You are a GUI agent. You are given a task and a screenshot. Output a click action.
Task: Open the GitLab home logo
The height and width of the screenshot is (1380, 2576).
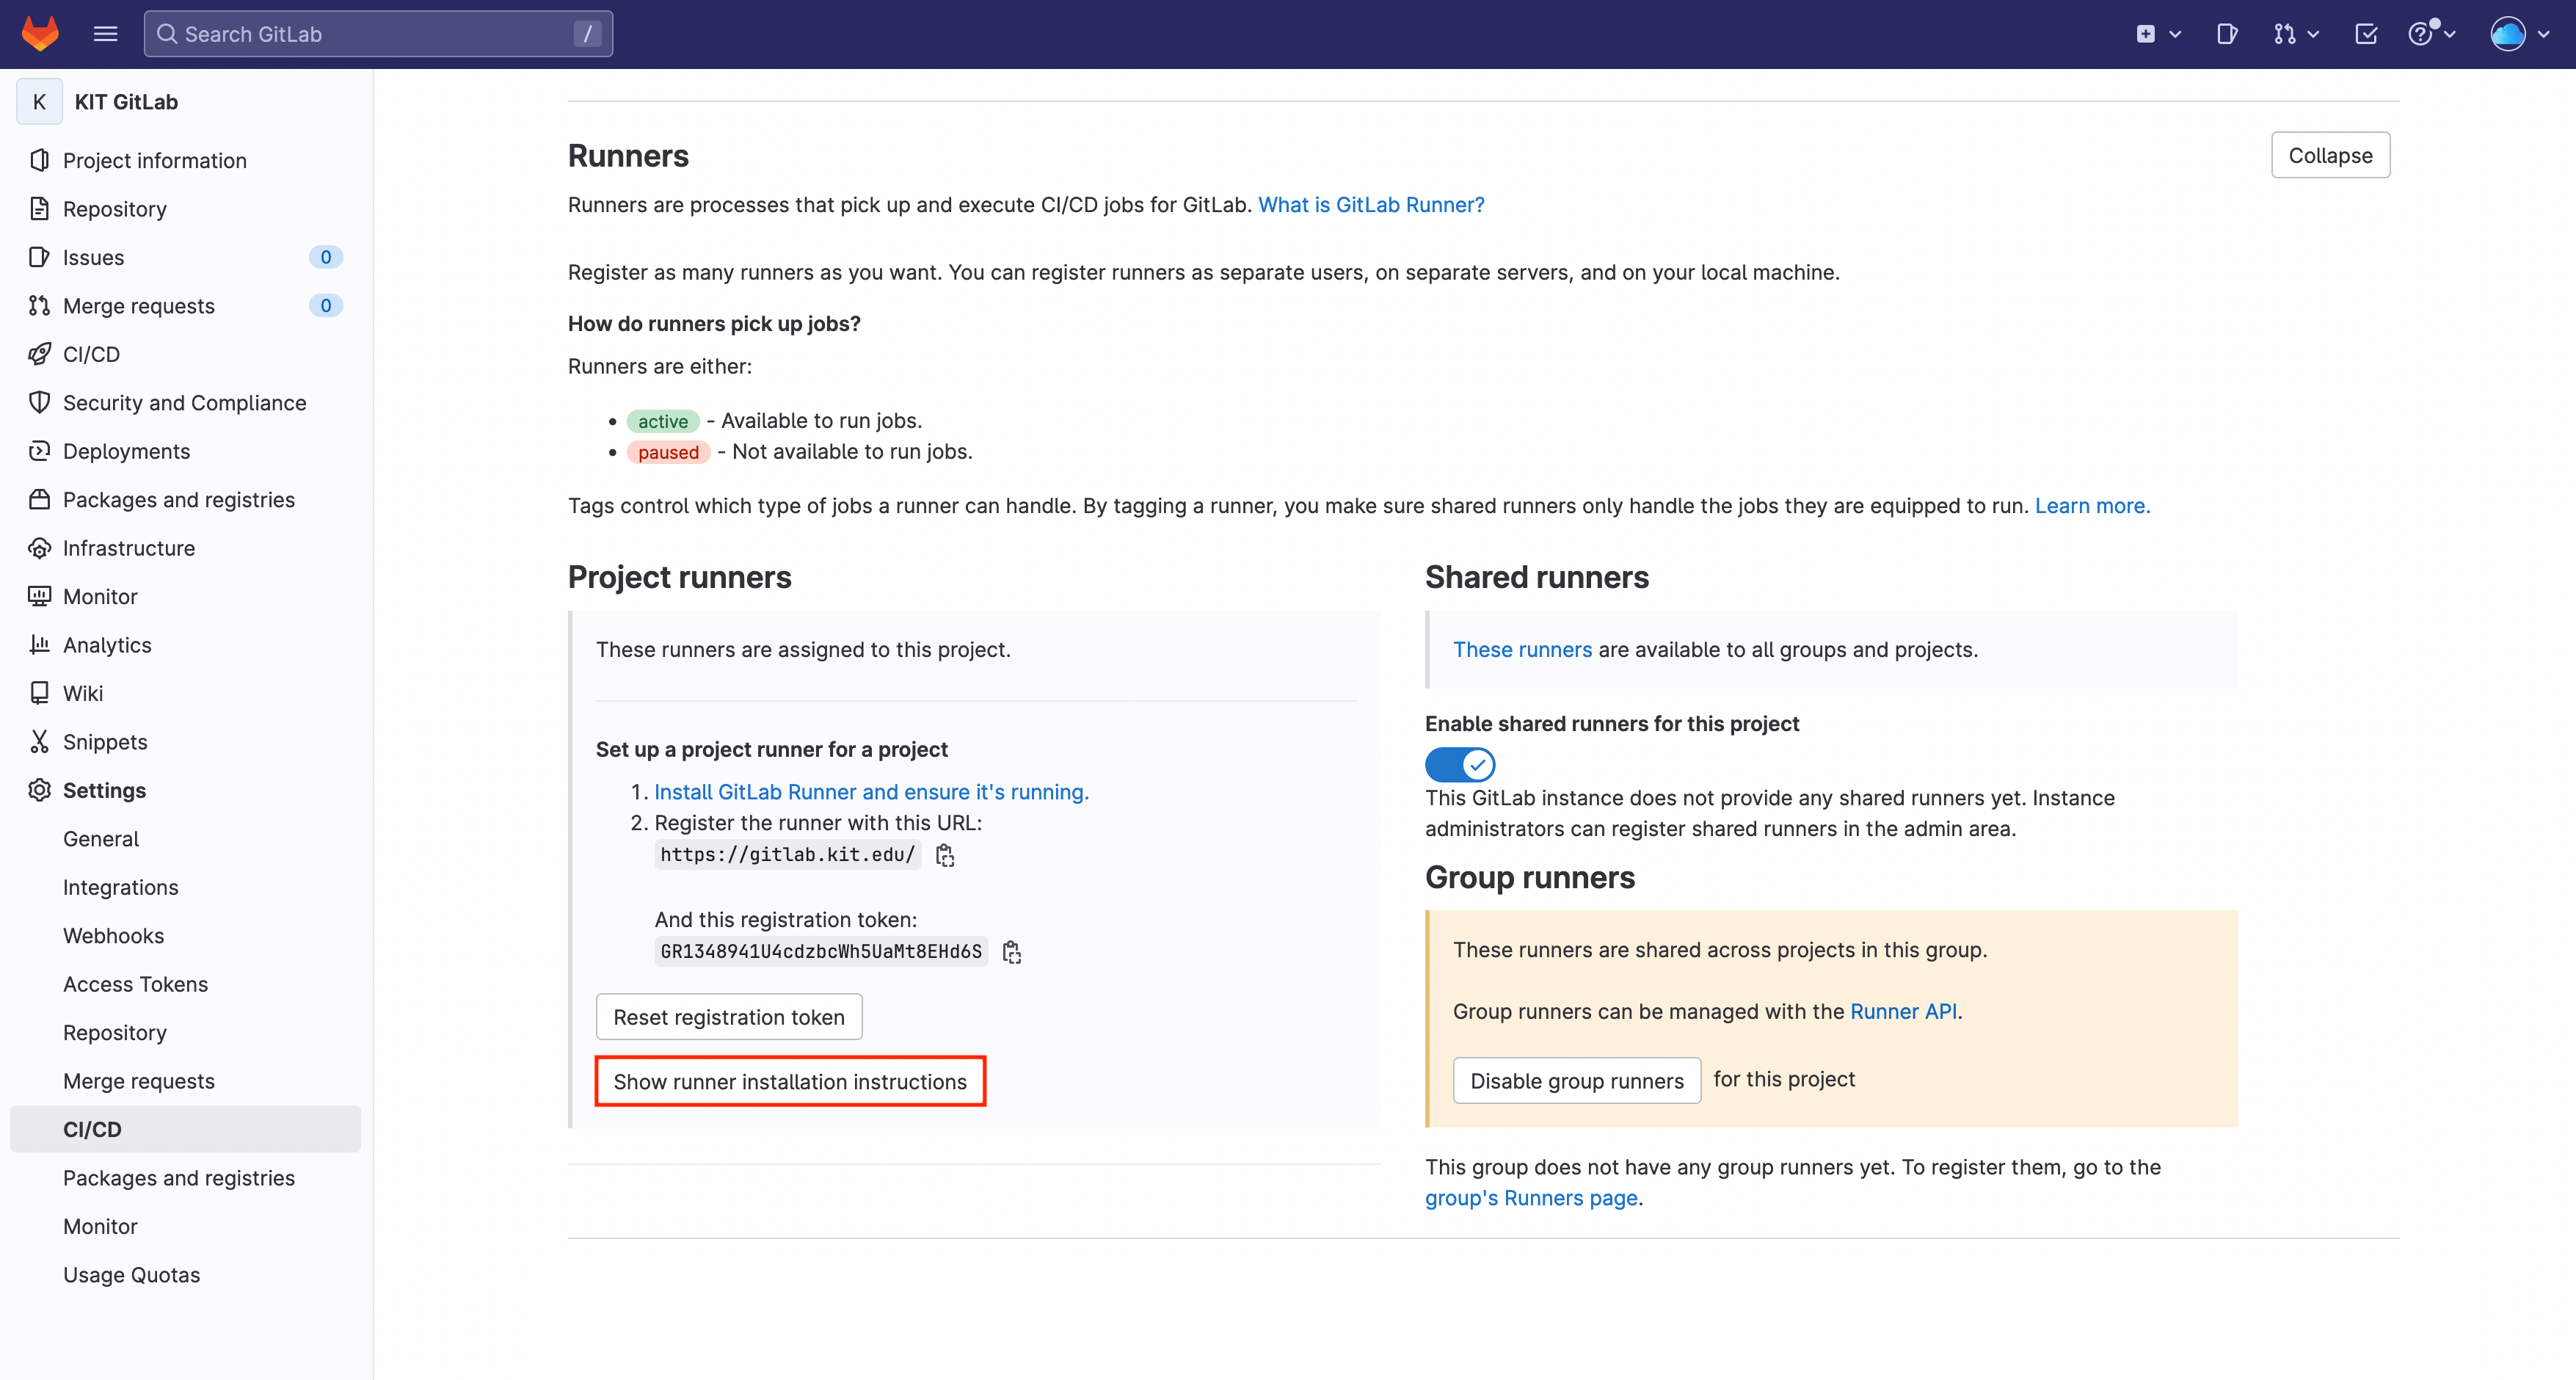(x=40, y=33)
